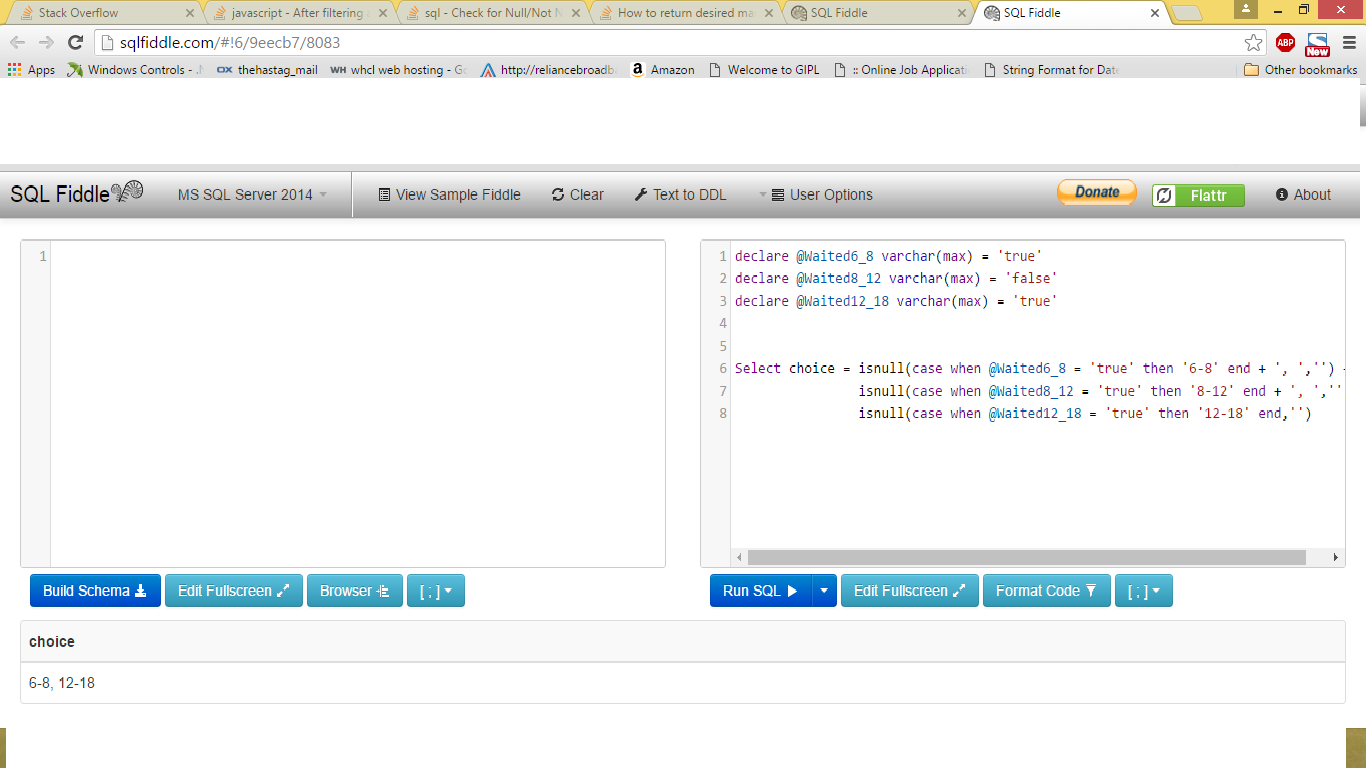This screenshot has height=768, width=1366.
Task: Click the SQL Fiddle logo
Action: click(x=77, y=194)
